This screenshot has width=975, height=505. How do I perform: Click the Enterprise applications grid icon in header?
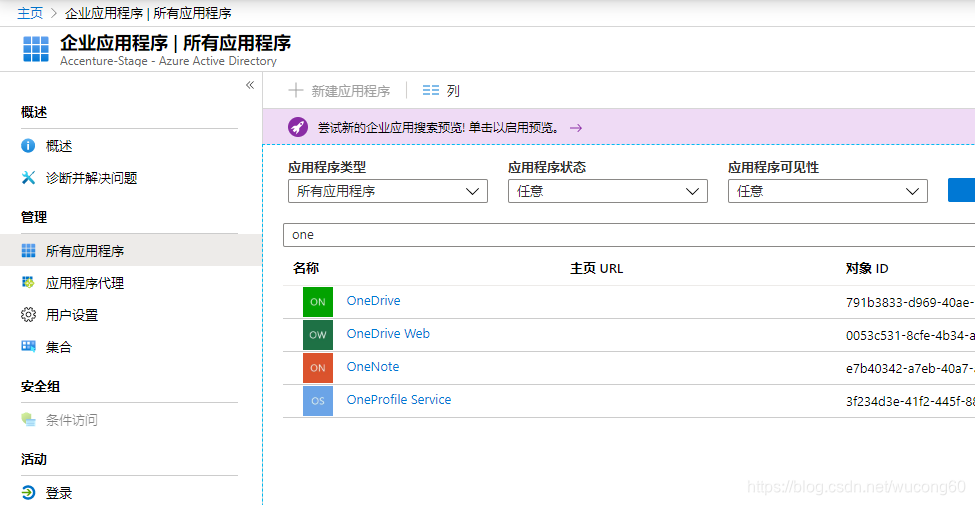point(35,49)
